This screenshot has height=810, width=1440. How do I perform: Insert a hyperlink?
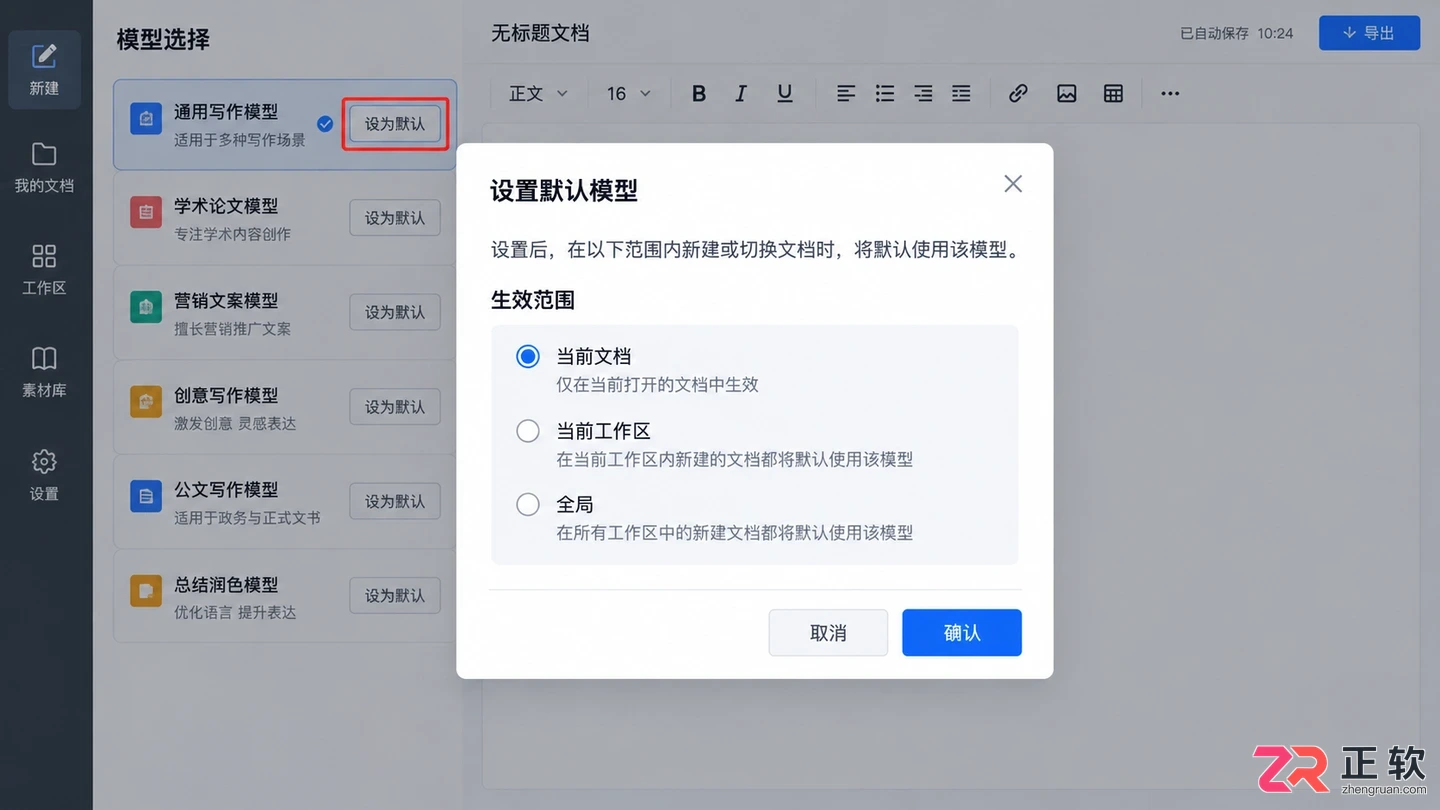[1018, 93]
